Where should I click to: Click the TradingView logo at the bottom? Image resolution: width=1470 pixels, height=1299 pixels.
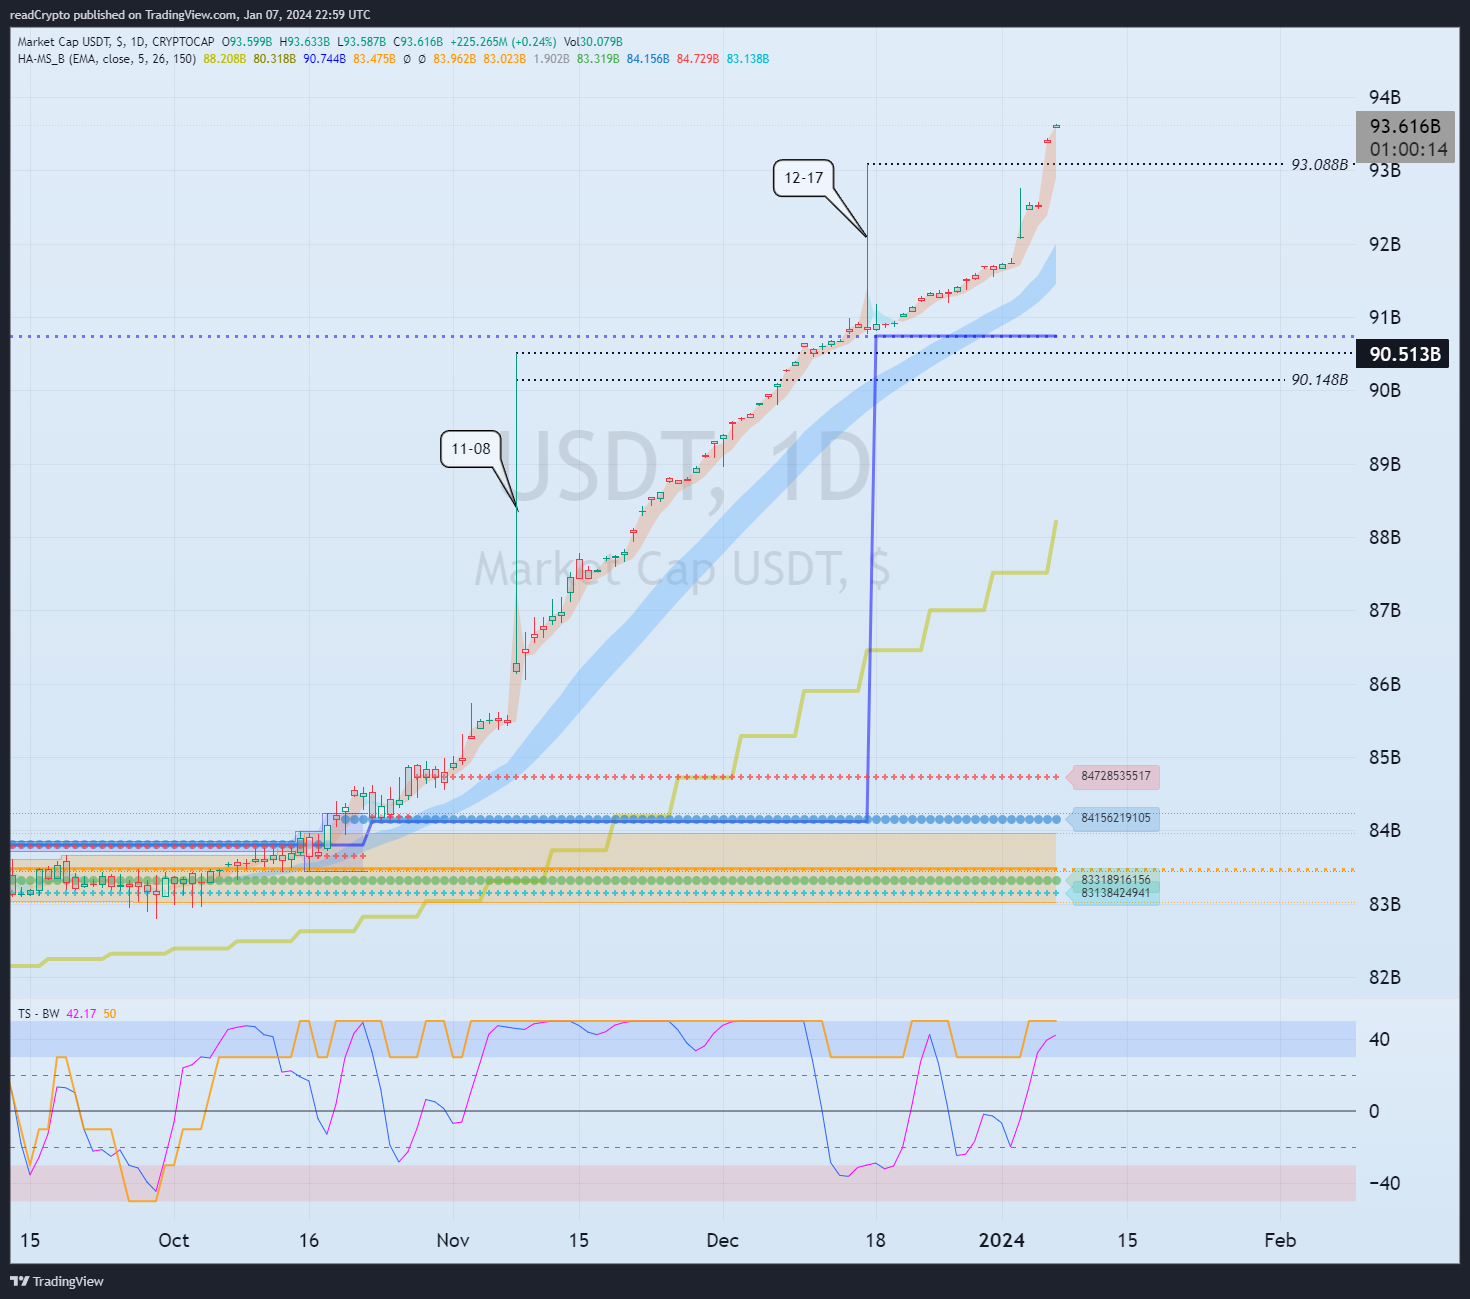tap(57, 1281)
